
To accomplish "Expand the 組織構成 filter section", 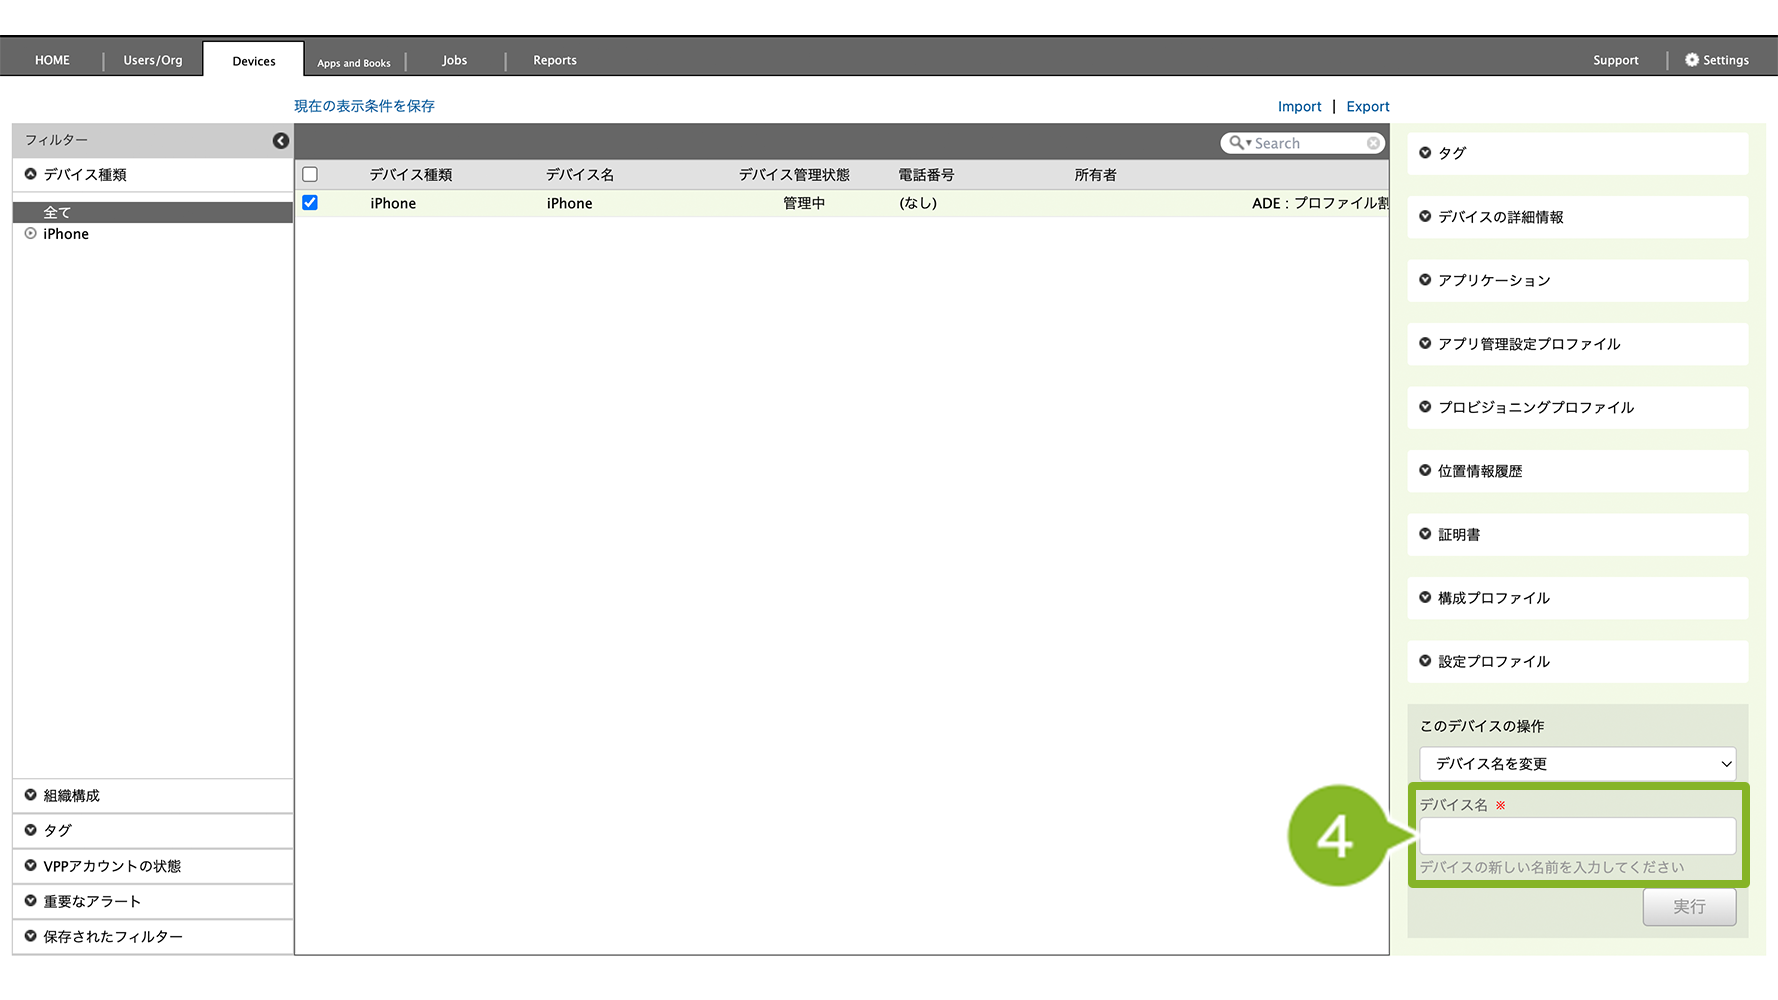I will (x=31, y=796).
